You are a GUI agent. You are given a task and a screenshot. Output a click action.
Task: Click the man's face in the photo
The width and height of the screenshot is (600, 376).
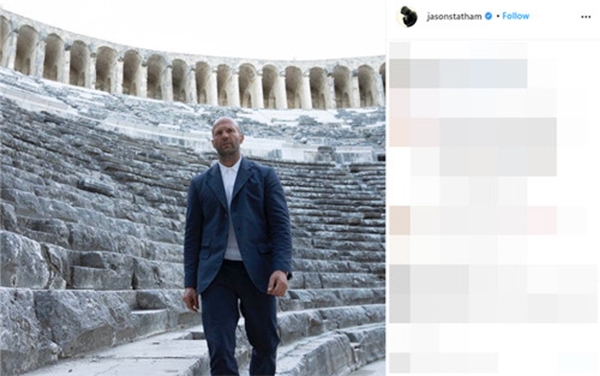coord(227,139)
